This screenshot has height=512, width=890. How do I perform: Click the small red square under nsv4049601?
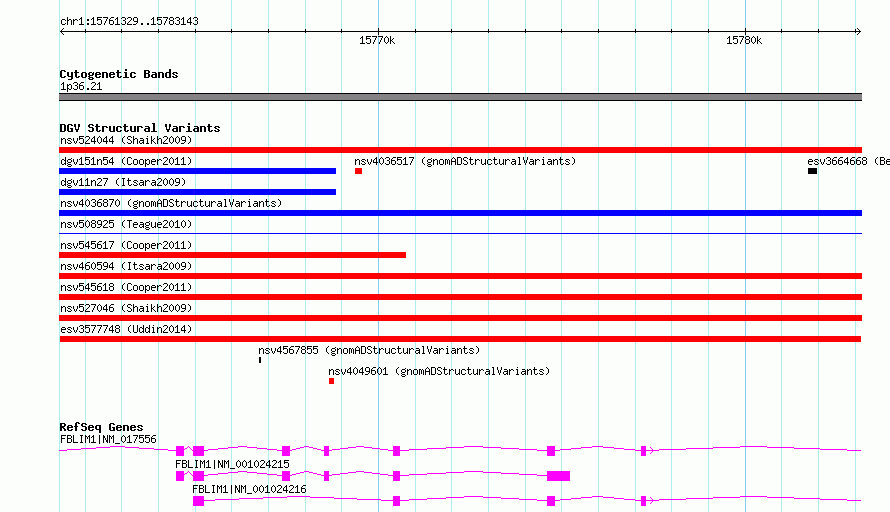pos(331,381)
